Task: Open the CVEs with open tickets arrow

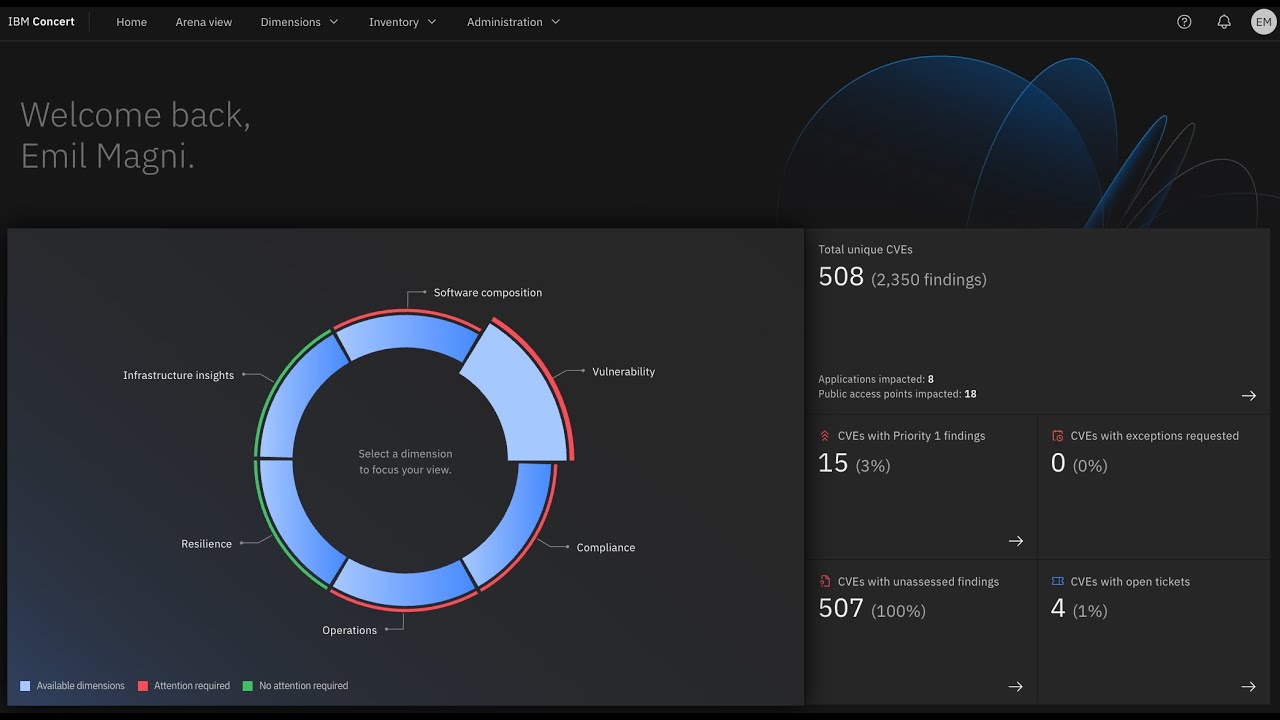Action: [1249, 687]
